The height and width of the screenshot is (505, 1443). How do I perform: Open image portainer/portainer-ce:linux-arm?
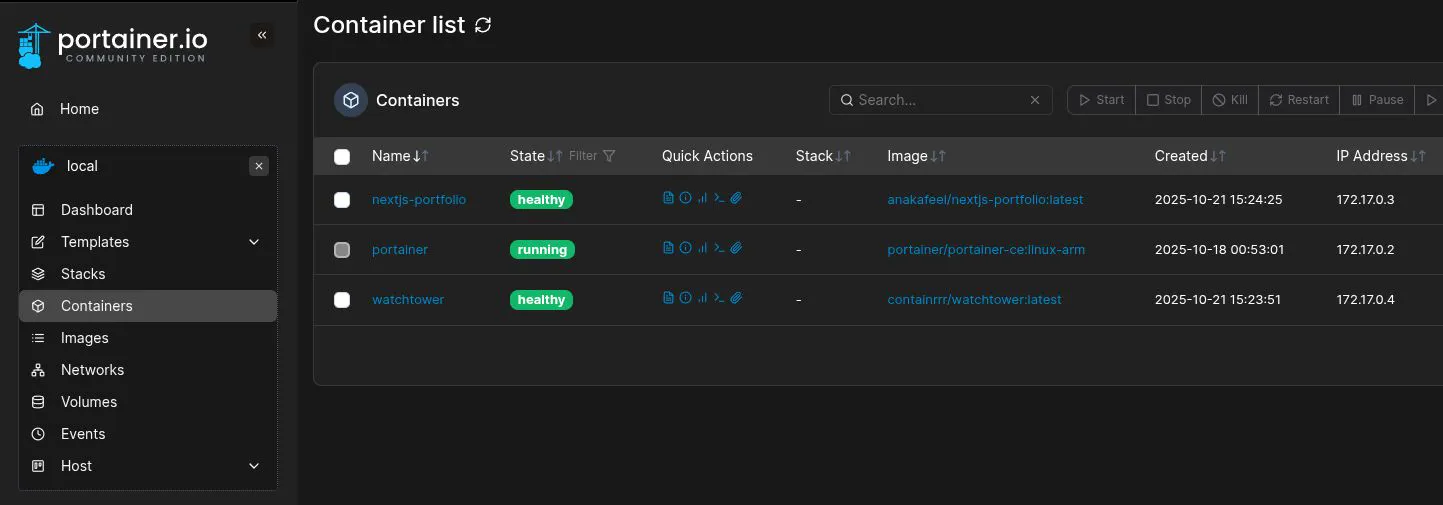point(986,250)
